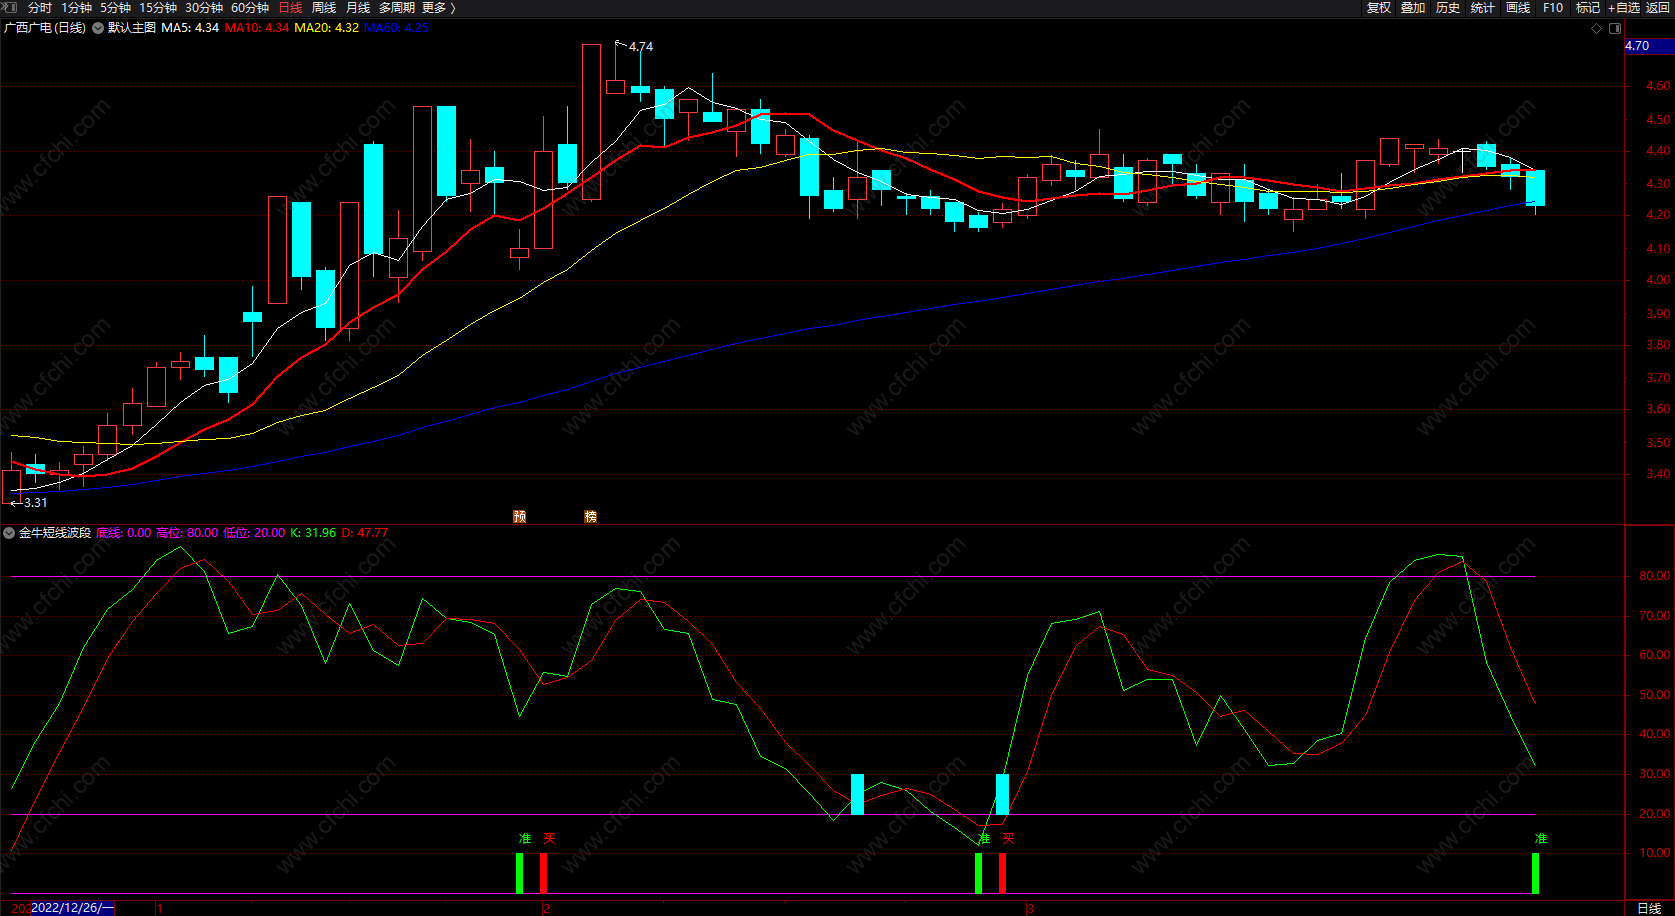
Task: Expand the 更多 periods menu
Action: point(438,8)
